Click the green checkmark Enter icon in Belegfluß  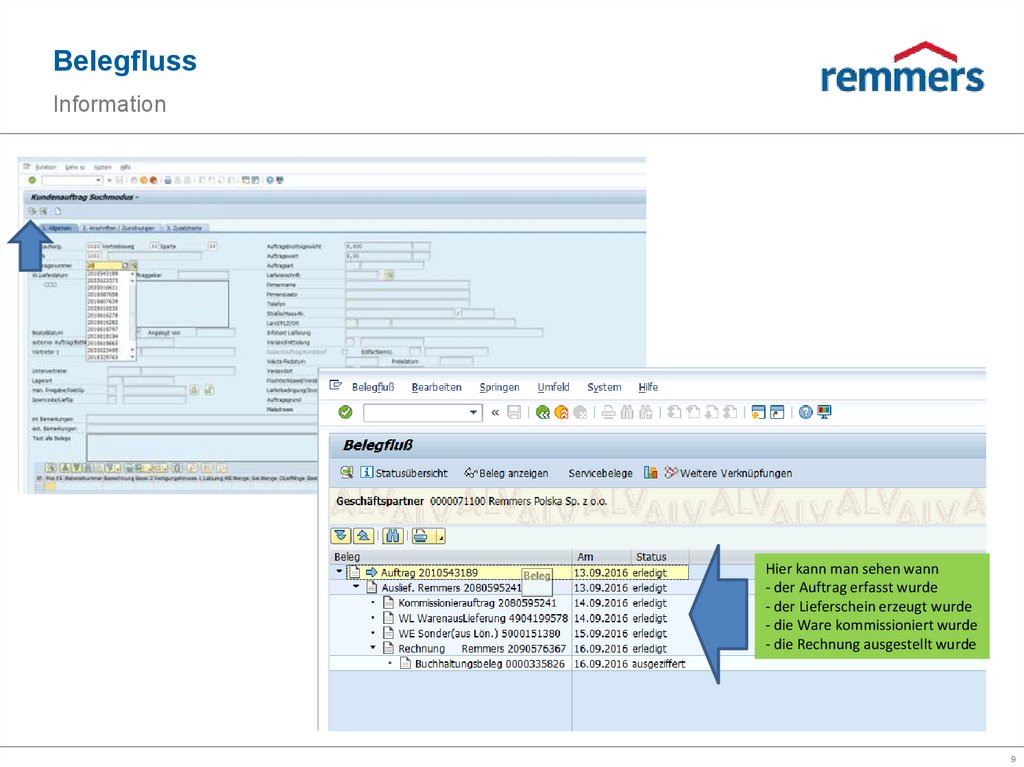tap(345, 412)
